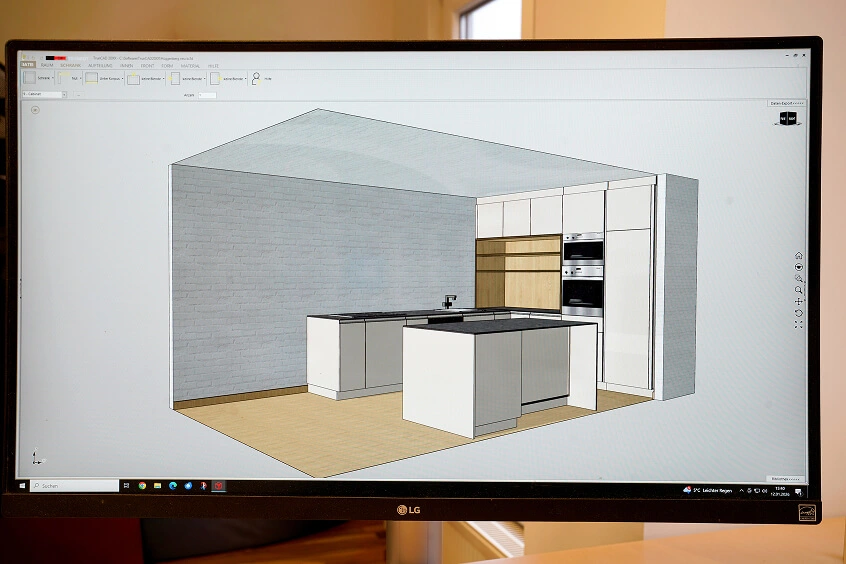Click the Daten Export button
846x564 pixels.
tap(787, 103)
